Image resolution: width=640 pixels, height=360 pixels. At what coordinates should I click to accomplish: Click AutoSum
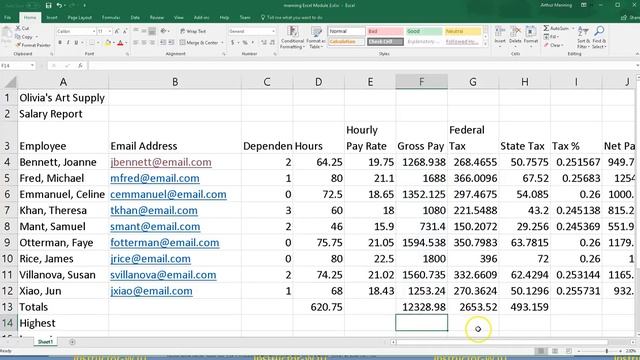tap(556, 28)
